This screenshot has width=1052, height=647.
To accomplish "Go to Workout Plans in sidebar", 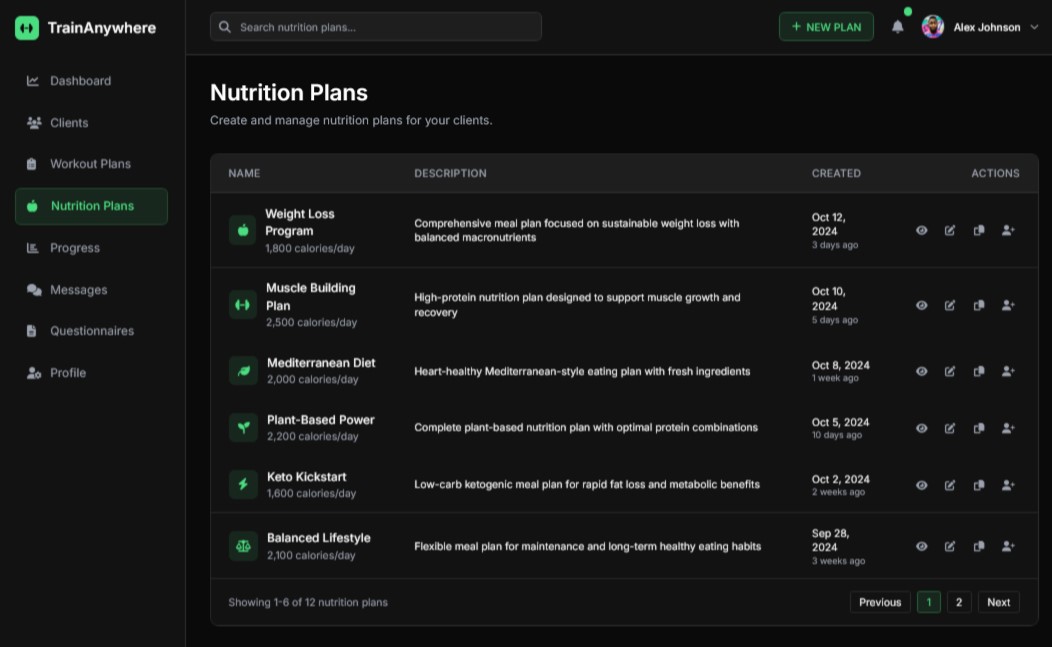I will coord(90,164).
